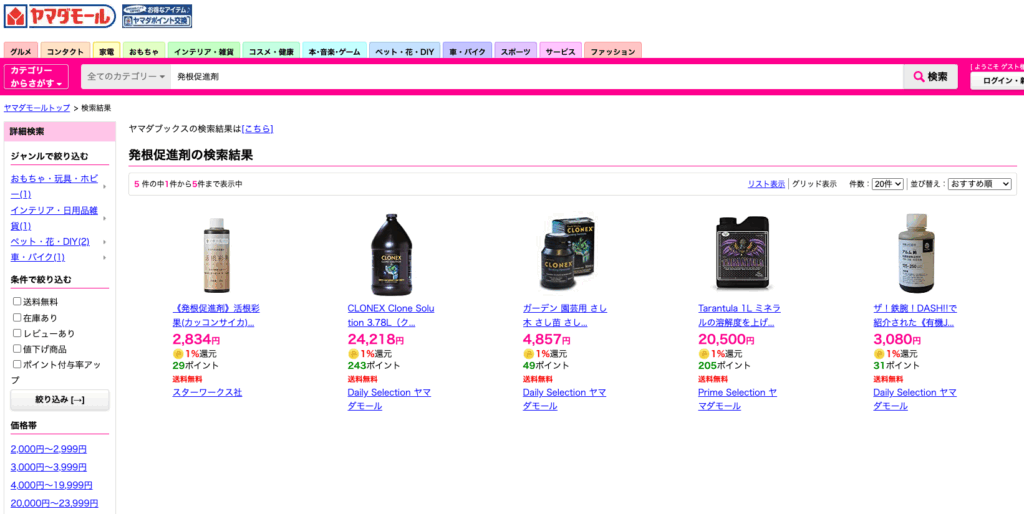
Task: Open the 全てのカテゴリー dropdown
Action: tap(126, 76)
